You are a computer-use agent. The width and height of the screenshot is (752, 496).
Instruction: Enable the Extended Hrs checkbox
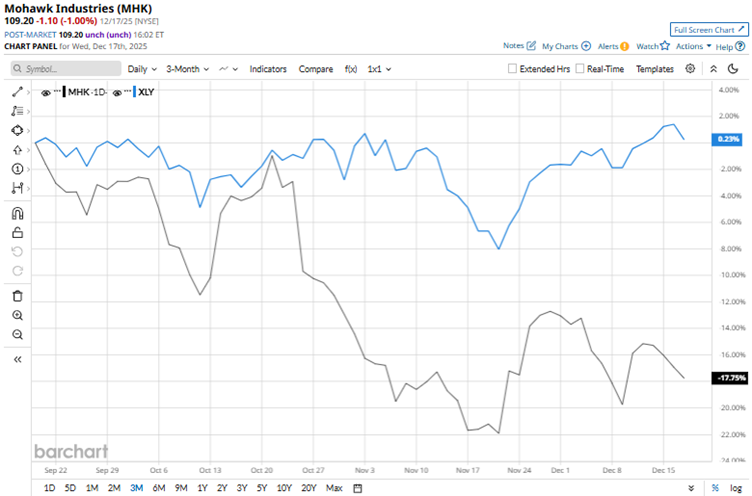coord(512,69)
